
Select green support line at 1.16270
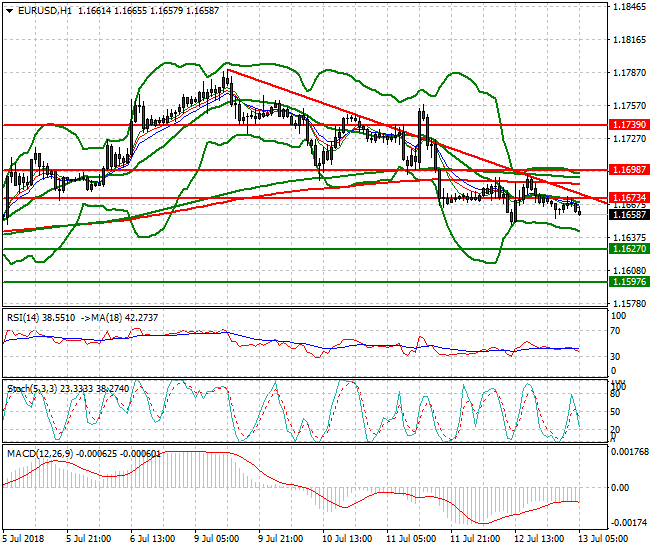click(x=300, y=248)
